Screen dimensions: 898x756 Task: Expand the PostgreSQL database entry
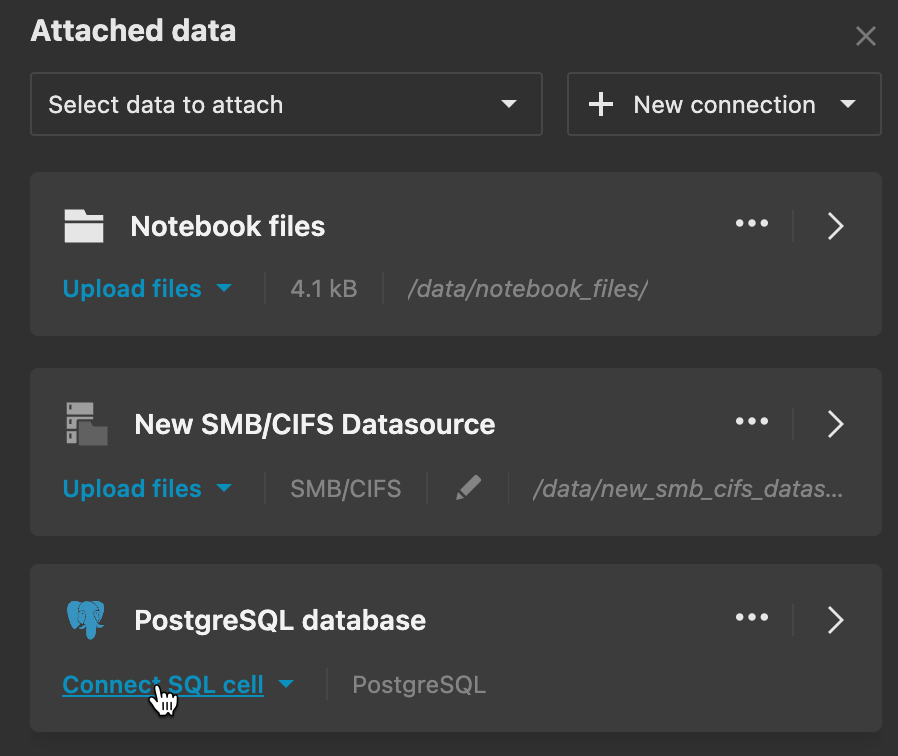(836, 619)
